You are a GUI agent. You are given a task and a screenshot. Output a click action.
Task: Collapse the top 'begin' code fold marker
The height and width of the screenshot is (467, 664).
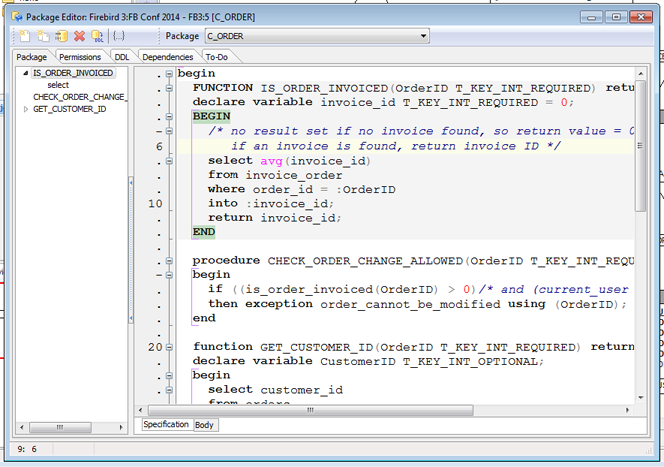[169, 74]
